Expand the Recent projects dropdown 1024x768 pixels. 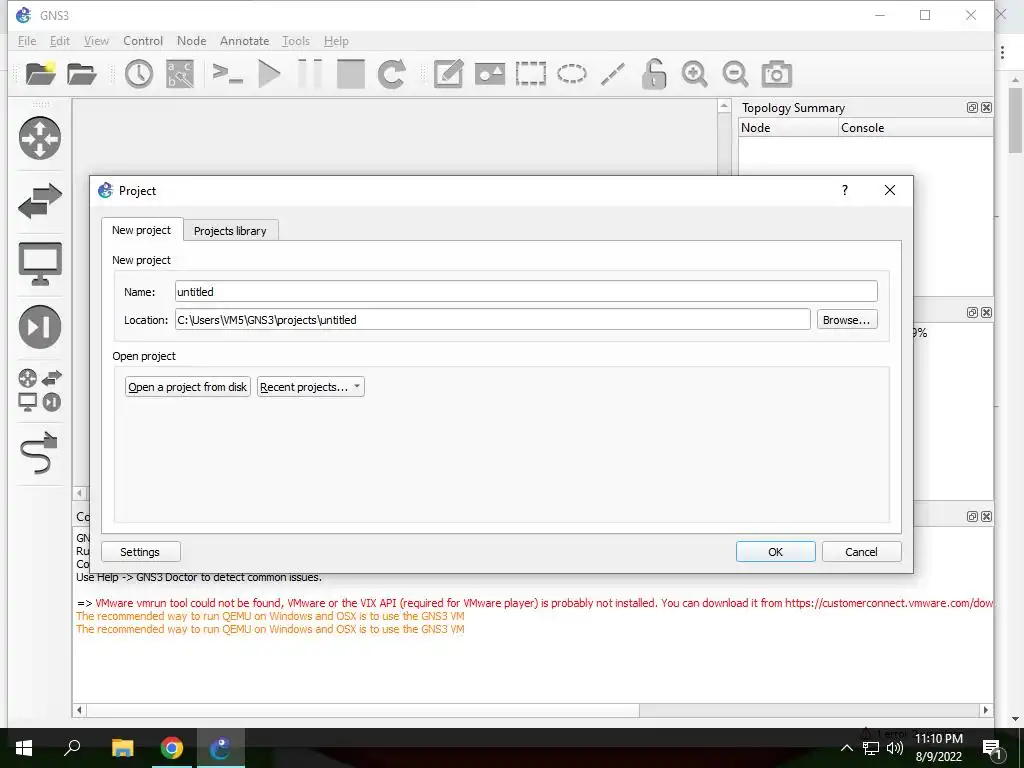[310, 387]
